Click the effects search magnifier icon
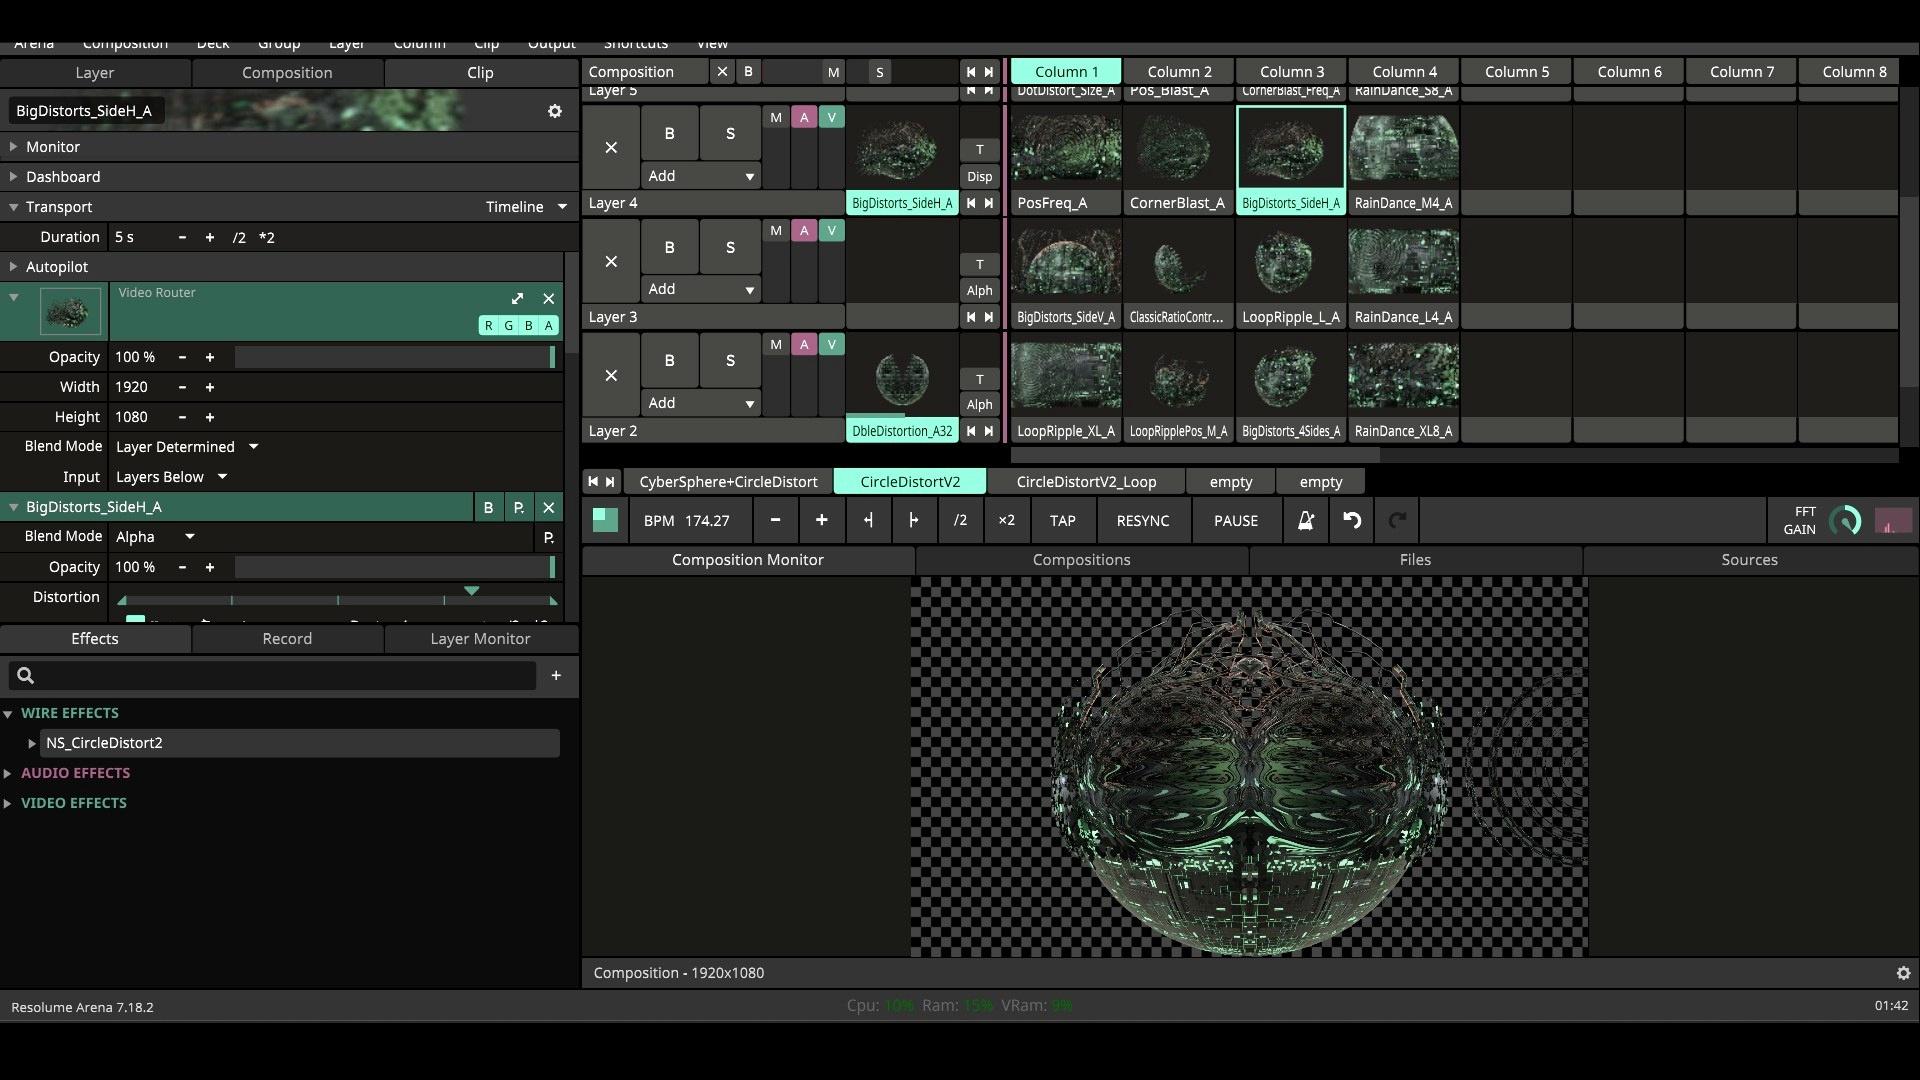The image size is (1920, 1080). (x=26, y=676)
